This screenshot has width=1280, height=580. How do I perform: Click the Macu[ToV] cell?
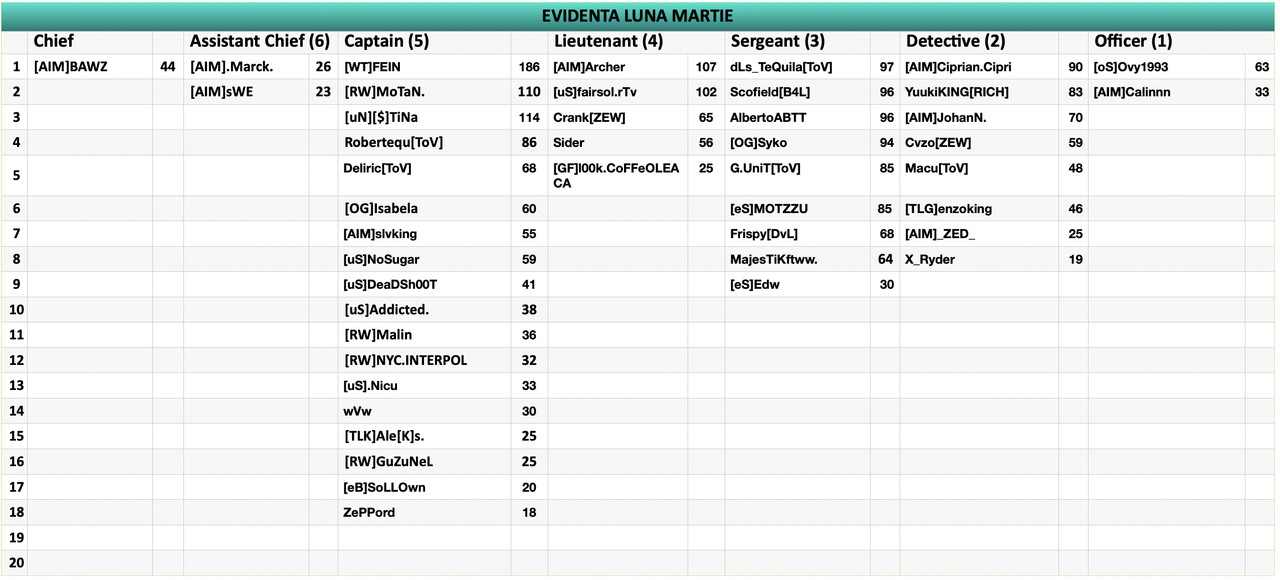(979, 175)
